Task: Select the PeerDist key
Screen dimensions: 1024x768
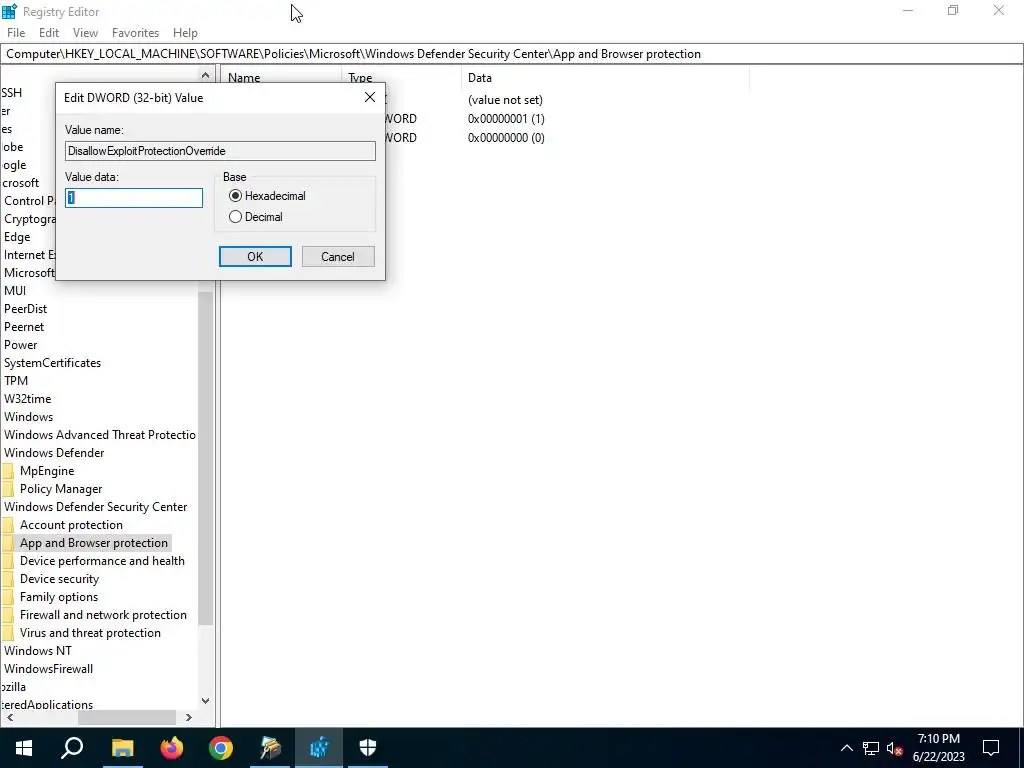Action: click(25, 308)
